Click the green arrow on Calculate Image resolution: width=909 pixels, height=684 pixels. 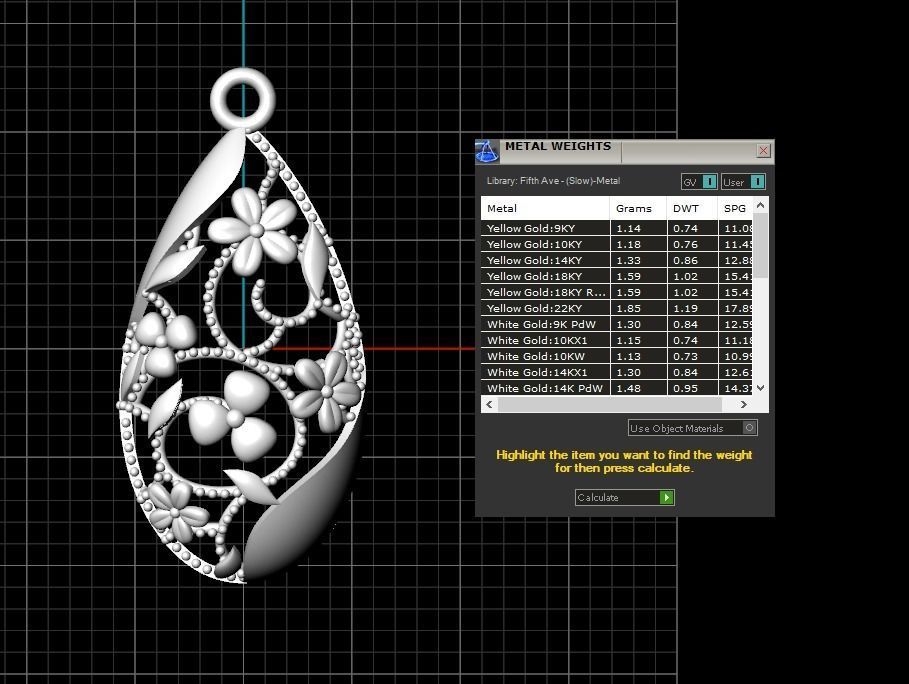(667, 497)
